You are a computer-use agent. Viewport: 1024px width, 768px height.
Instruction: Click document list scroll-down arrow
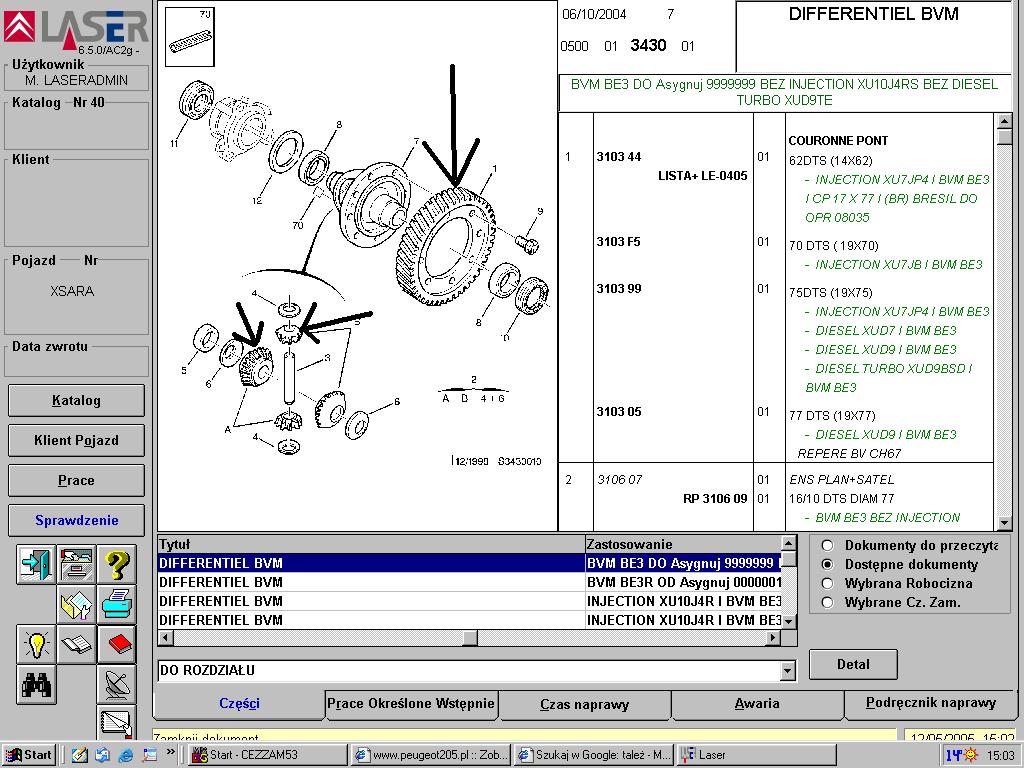tap(788, 621)
